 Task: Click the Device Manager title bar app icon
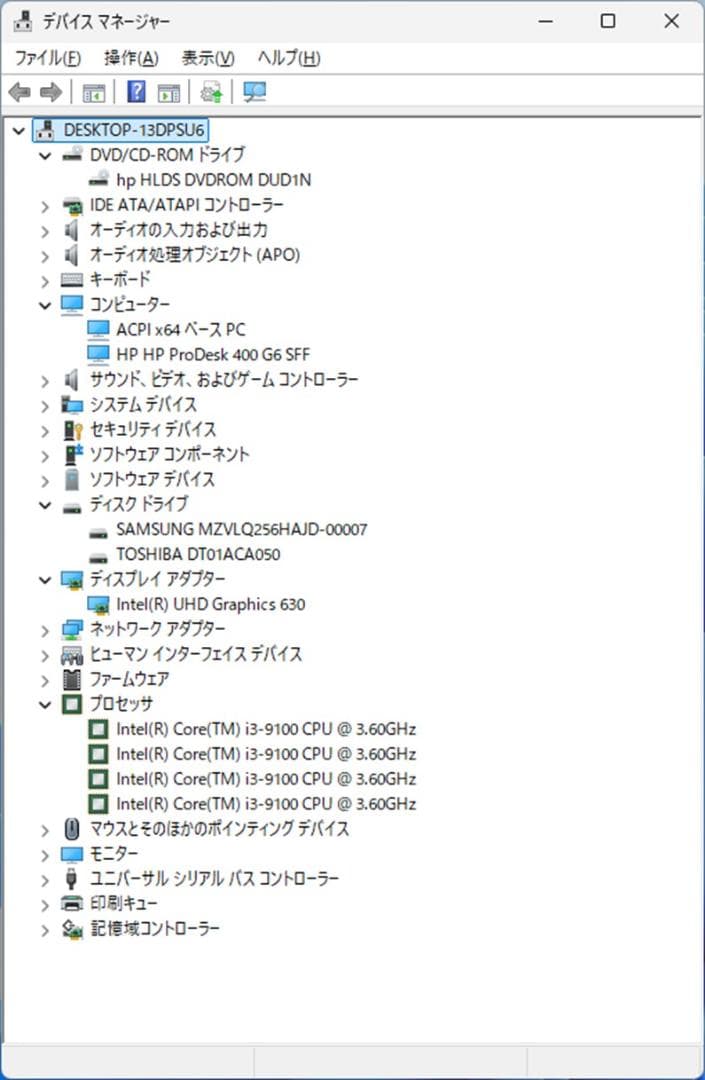click(23, 21)
